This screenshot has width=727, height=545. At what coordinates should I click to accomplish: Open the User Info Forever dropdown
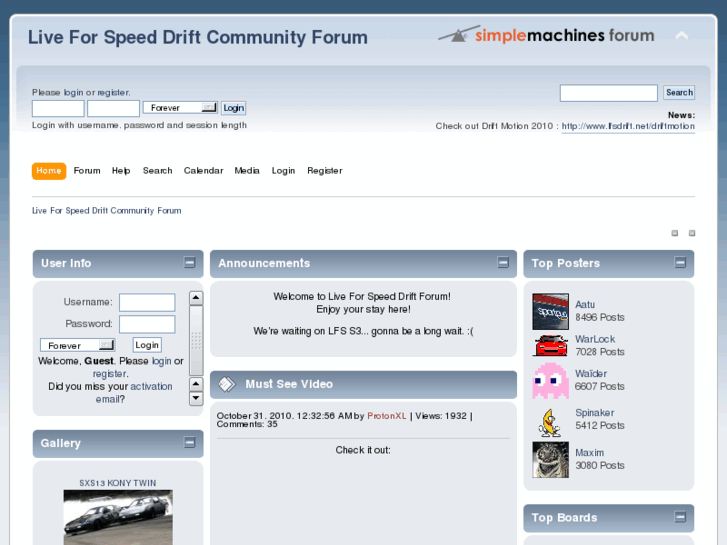77,345
